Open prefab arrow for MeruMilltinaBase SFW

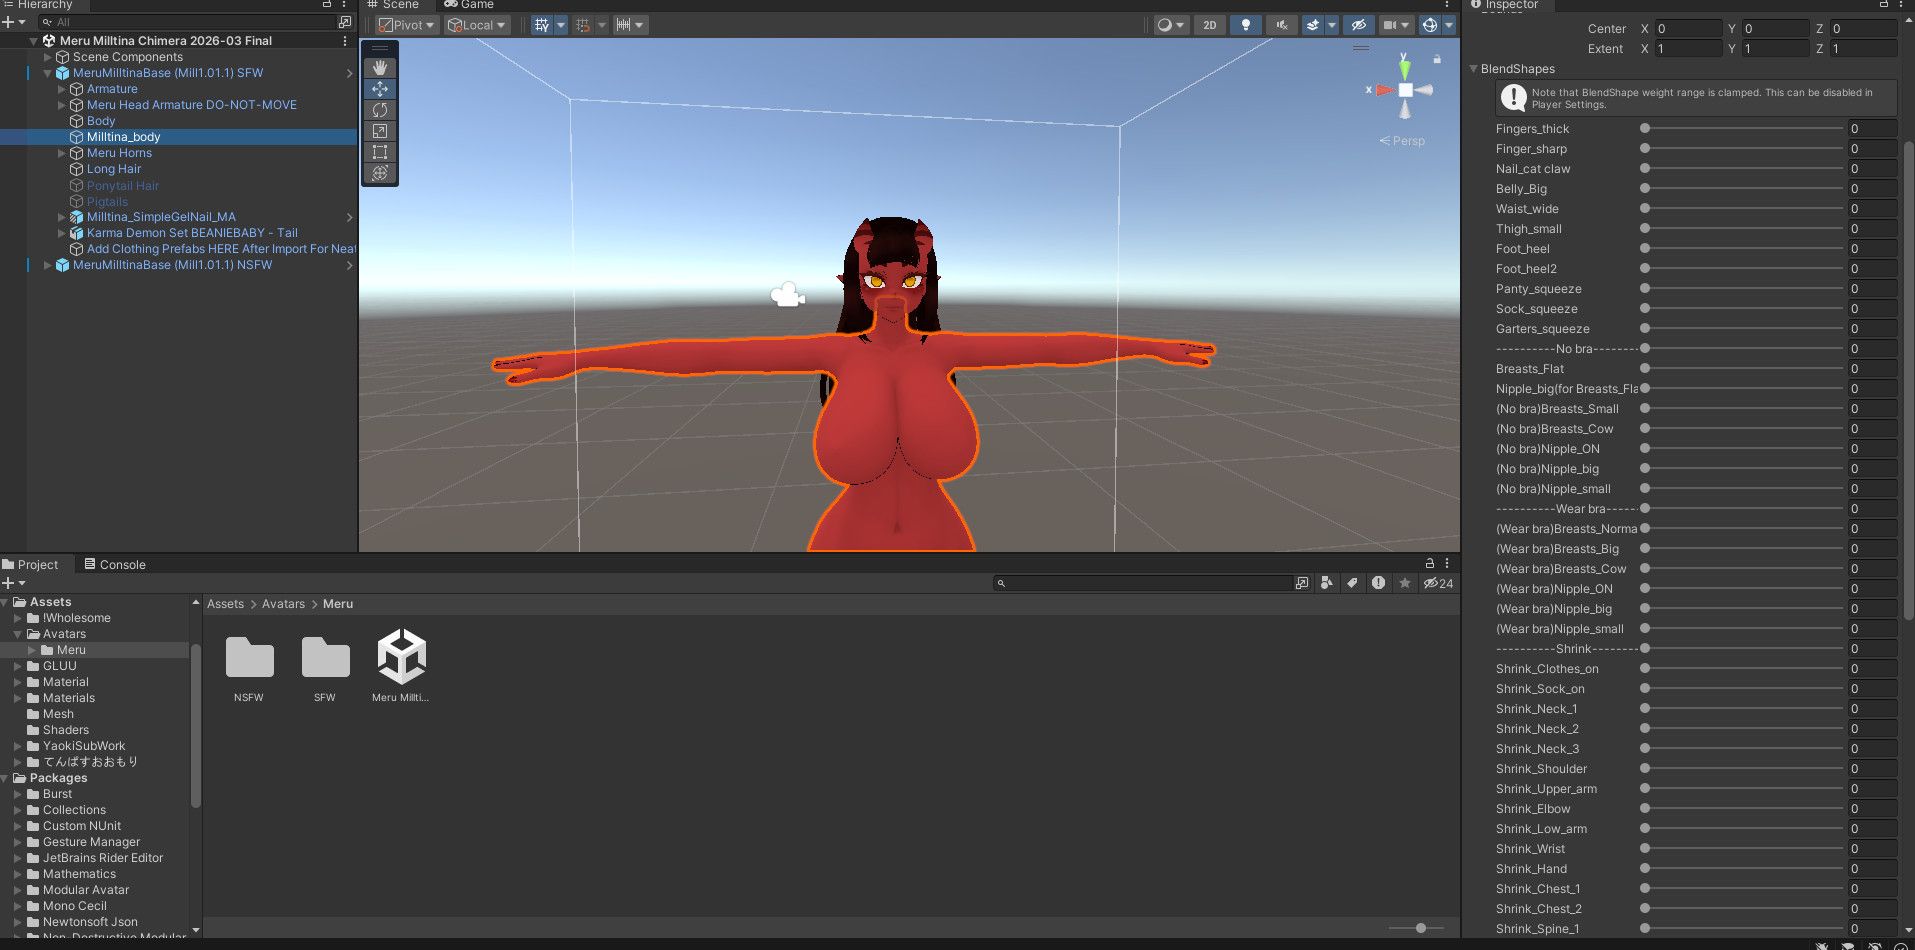349,73
